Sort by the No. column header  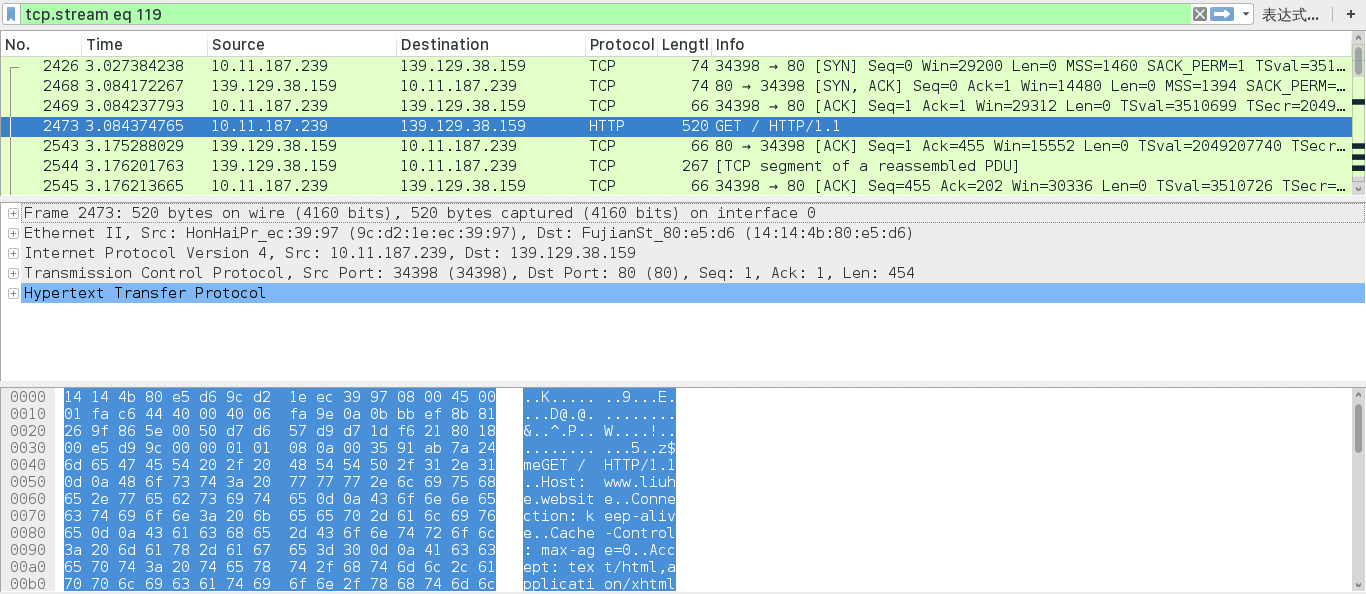pos(41,45)
